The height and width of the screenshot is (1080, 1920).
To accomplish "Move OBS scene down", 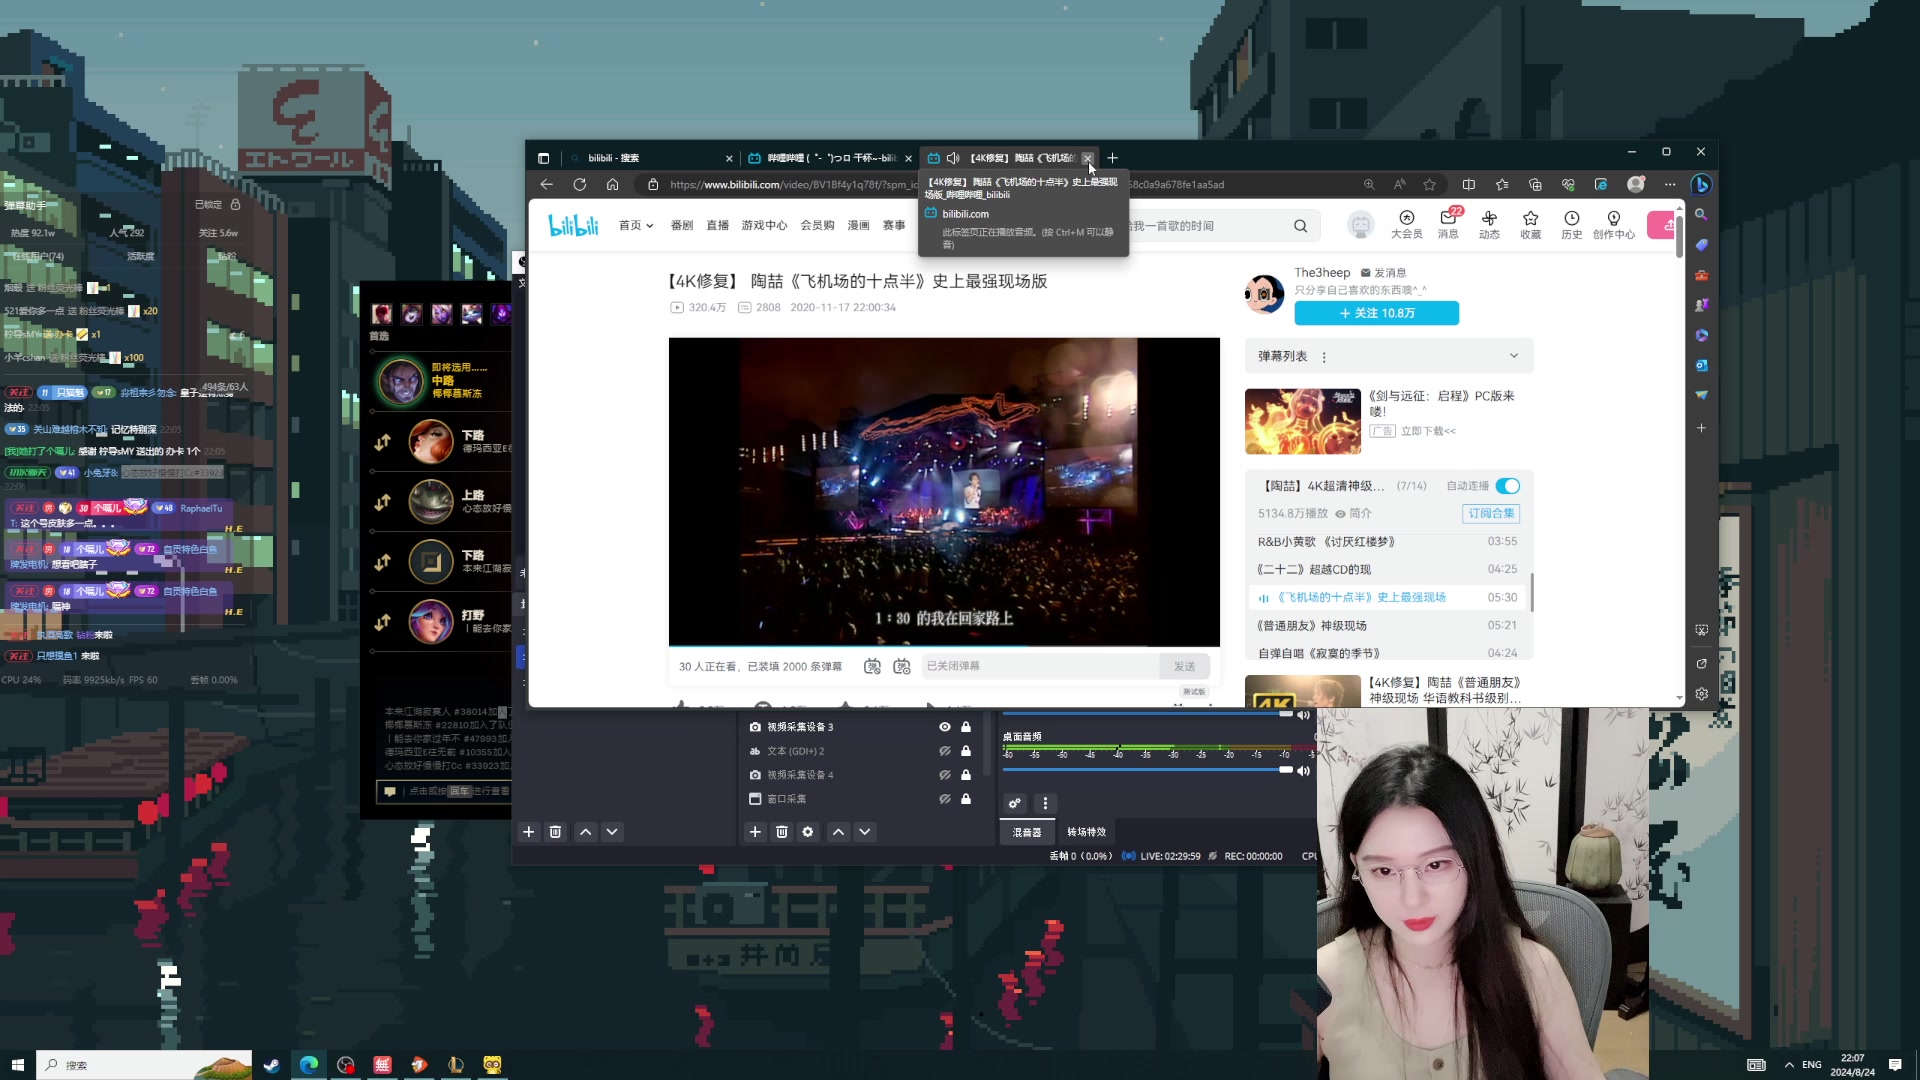I will pyautogui.click(x=612, y=832).
